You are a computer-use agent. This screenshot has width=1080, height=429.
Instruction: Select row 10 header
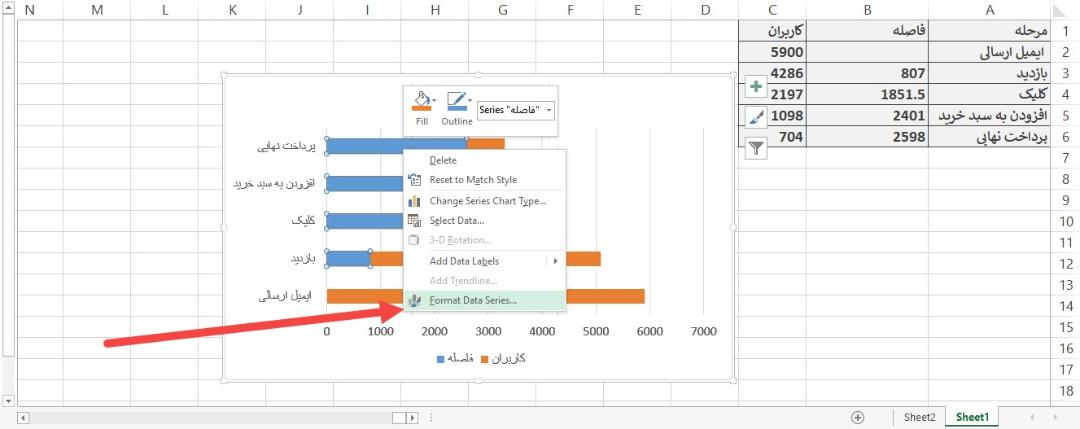tap(1066, 222)
